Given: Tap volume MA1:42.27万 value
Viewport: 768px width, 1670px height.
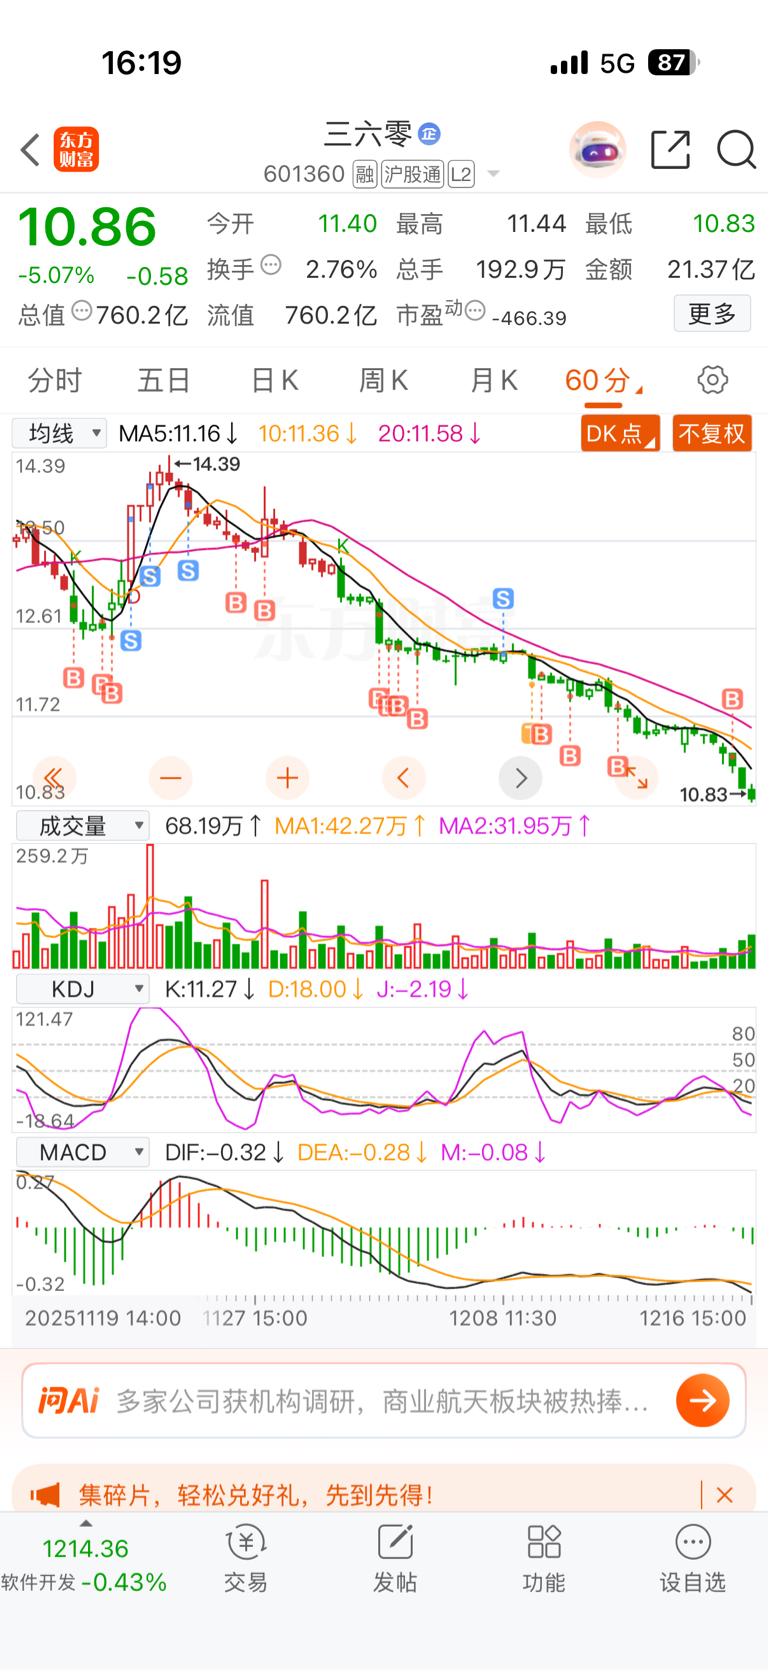Looking at the screenshot, I should tap(350, 826).
